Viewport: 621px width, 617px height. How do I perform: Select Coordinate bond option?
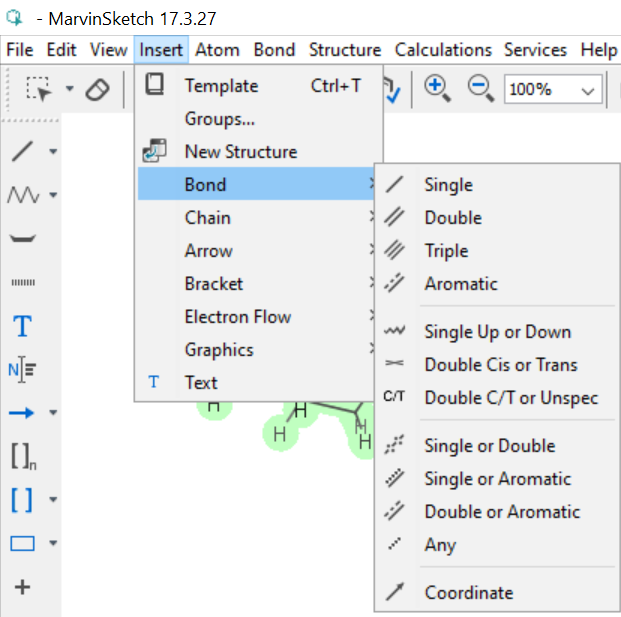(468, 593)
